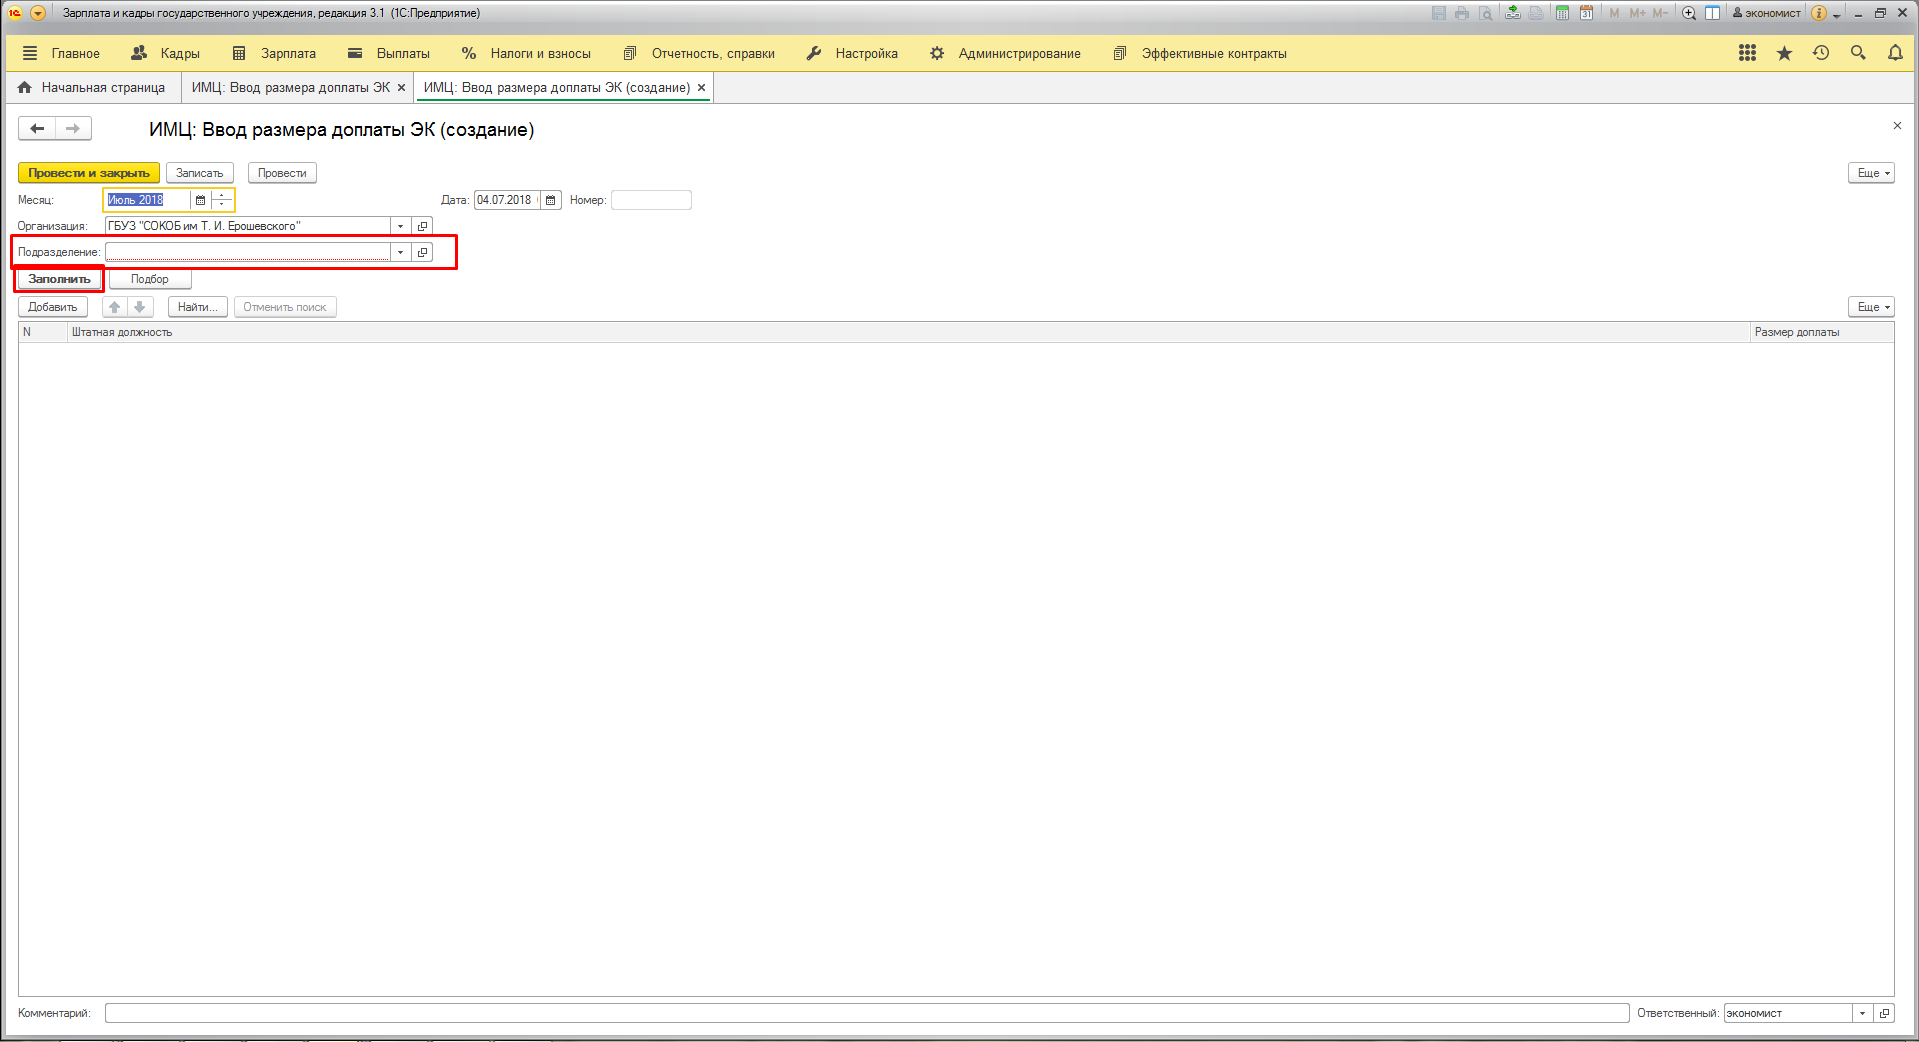This screenshot has height=1042, width=1919.
Task: Click the Месяц stepper arrows
Action: click(222, 200)
